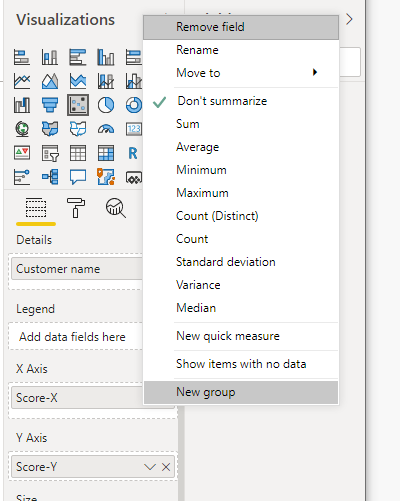The width and height of the screenshot is (400, 501).
Task: Click Legend's Add data fields here well
Action: 76,337
